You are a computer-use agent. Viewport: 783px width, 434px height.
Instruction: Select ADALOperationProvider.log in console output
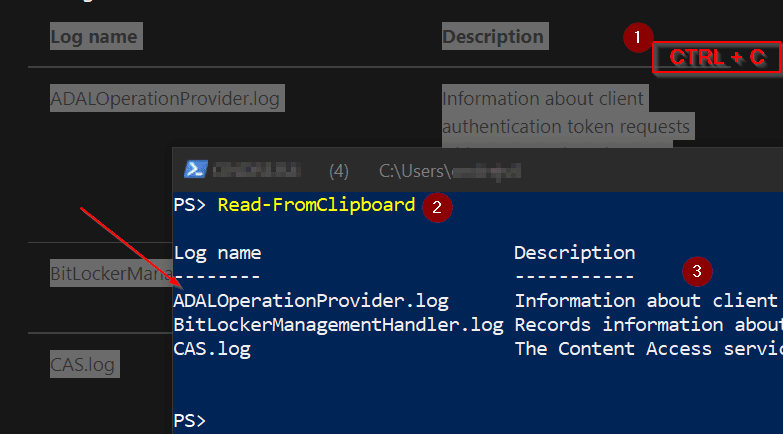[311, 300]
